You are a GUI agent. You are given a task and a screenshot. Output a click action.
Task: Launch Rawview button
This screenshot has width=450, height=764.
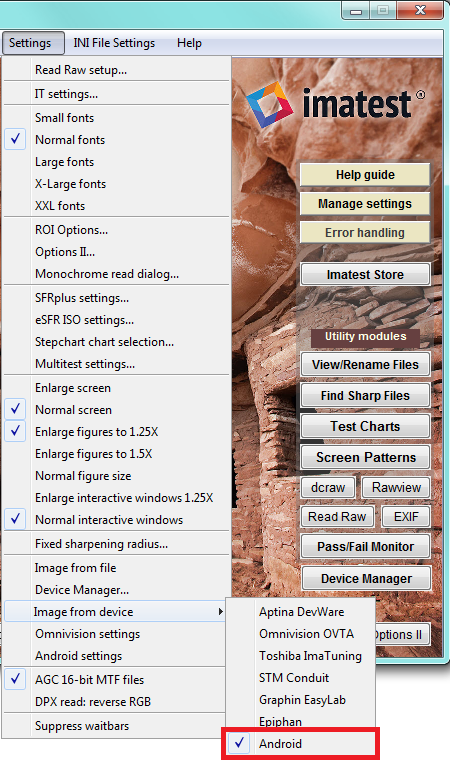tap(396, 487)
